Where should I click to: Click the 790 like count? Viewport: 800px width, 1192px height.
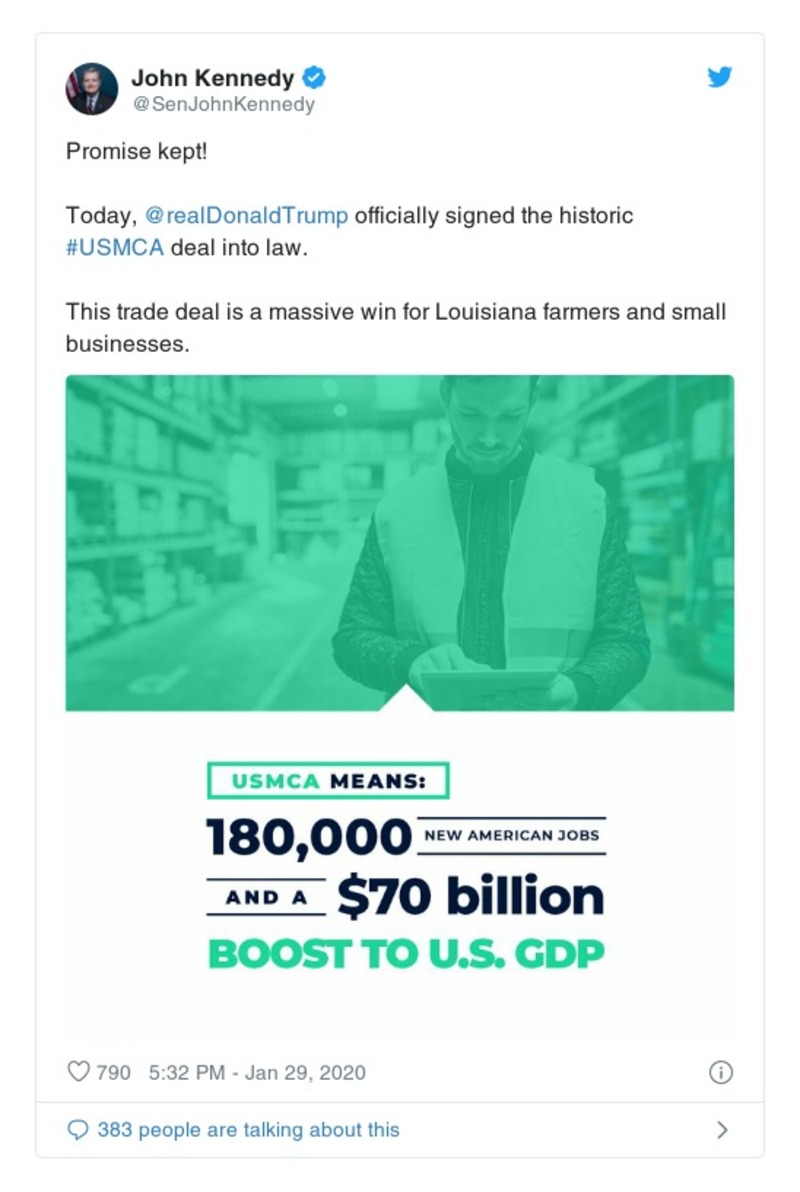click(112, 1071)
